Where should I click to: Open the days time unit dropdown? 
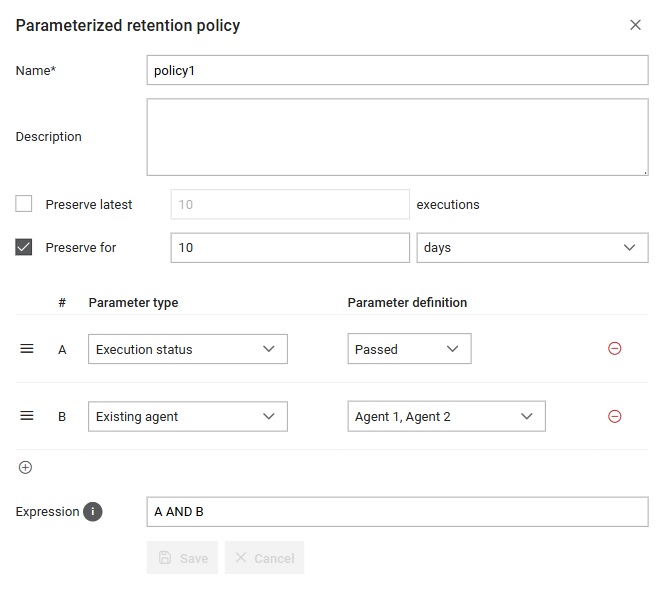pos(532,248)
